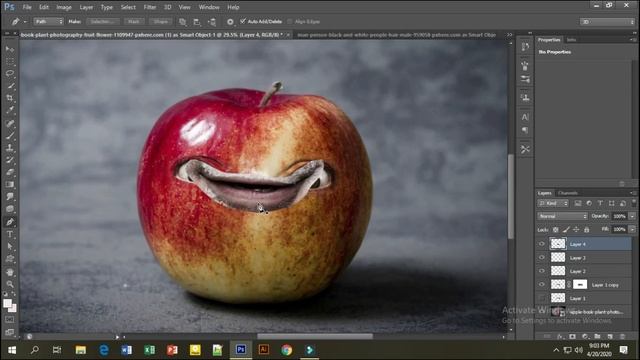Open the Path mode dropdown
640x360 pixels.
[x=48, y=22]
